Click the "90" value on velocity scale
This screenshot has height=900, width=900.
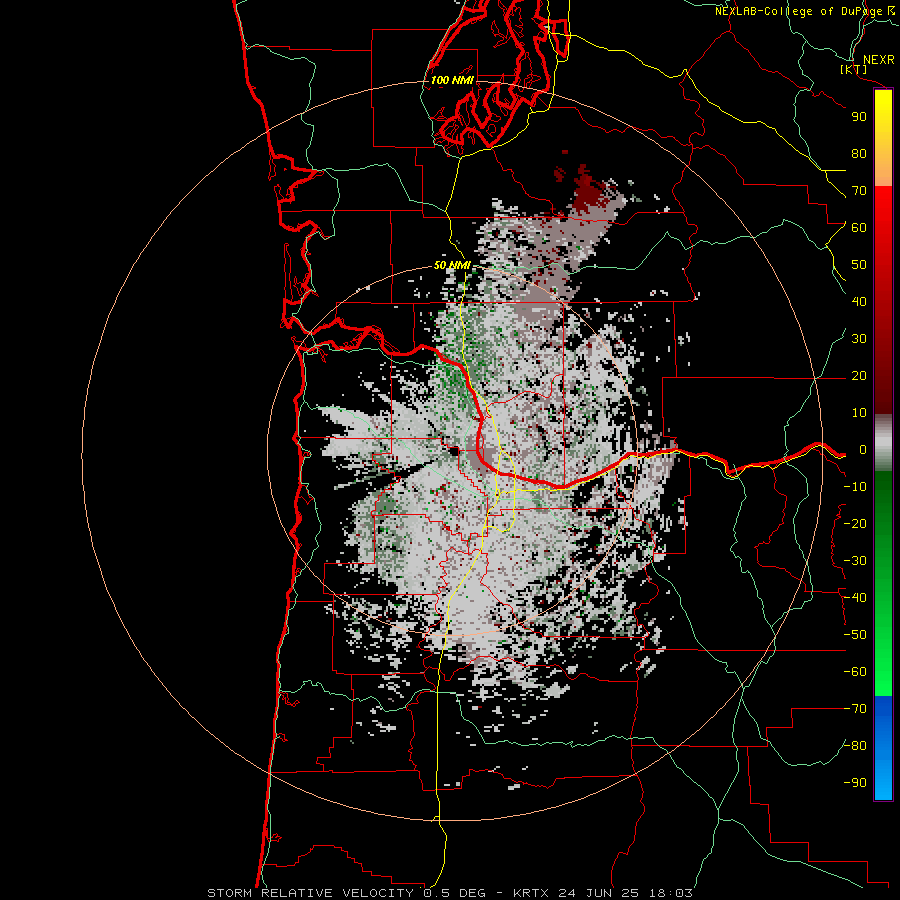click(x=859, y=117)
